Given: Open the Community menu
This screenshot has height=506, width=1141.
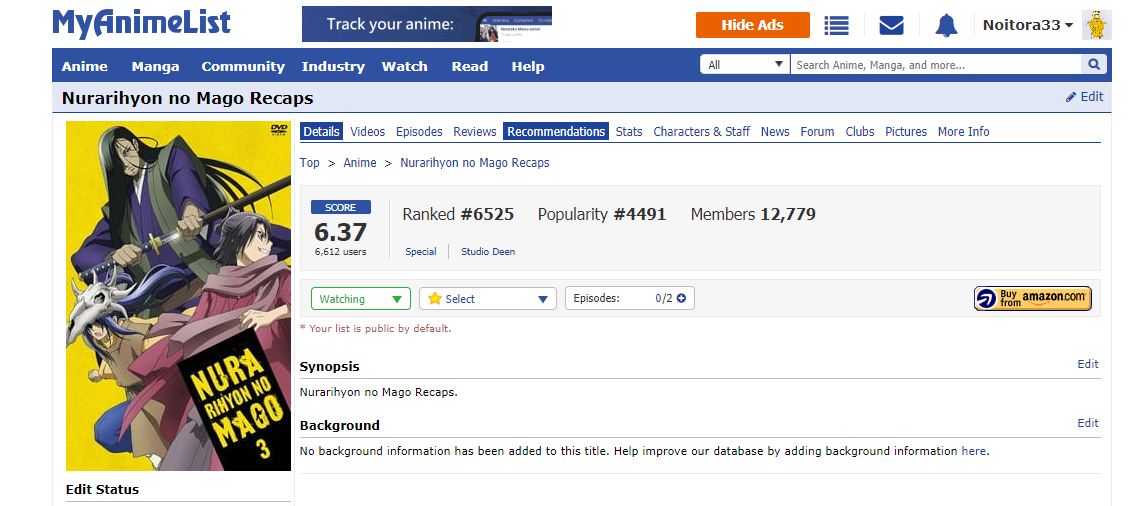Looking at the screenshot, I should [x=243, y=67].
